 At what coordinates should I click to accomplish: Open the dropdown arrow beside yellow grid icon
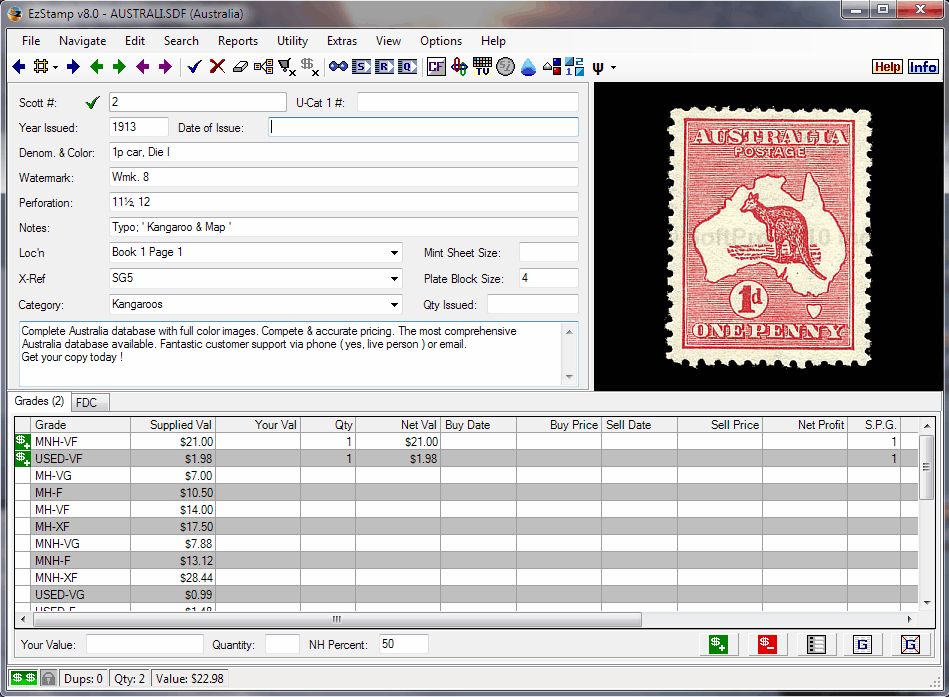[55, 67]
